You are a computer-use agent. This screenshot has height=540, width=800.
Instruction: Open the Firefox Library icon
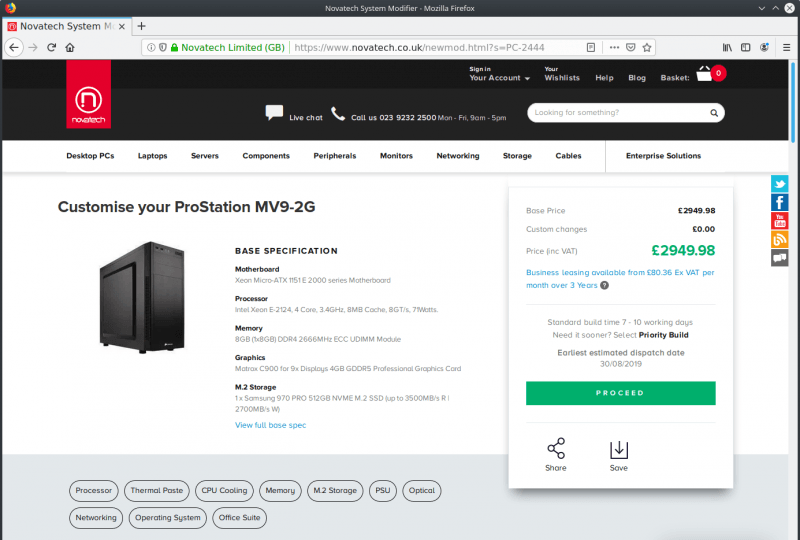tap(727, 47)
